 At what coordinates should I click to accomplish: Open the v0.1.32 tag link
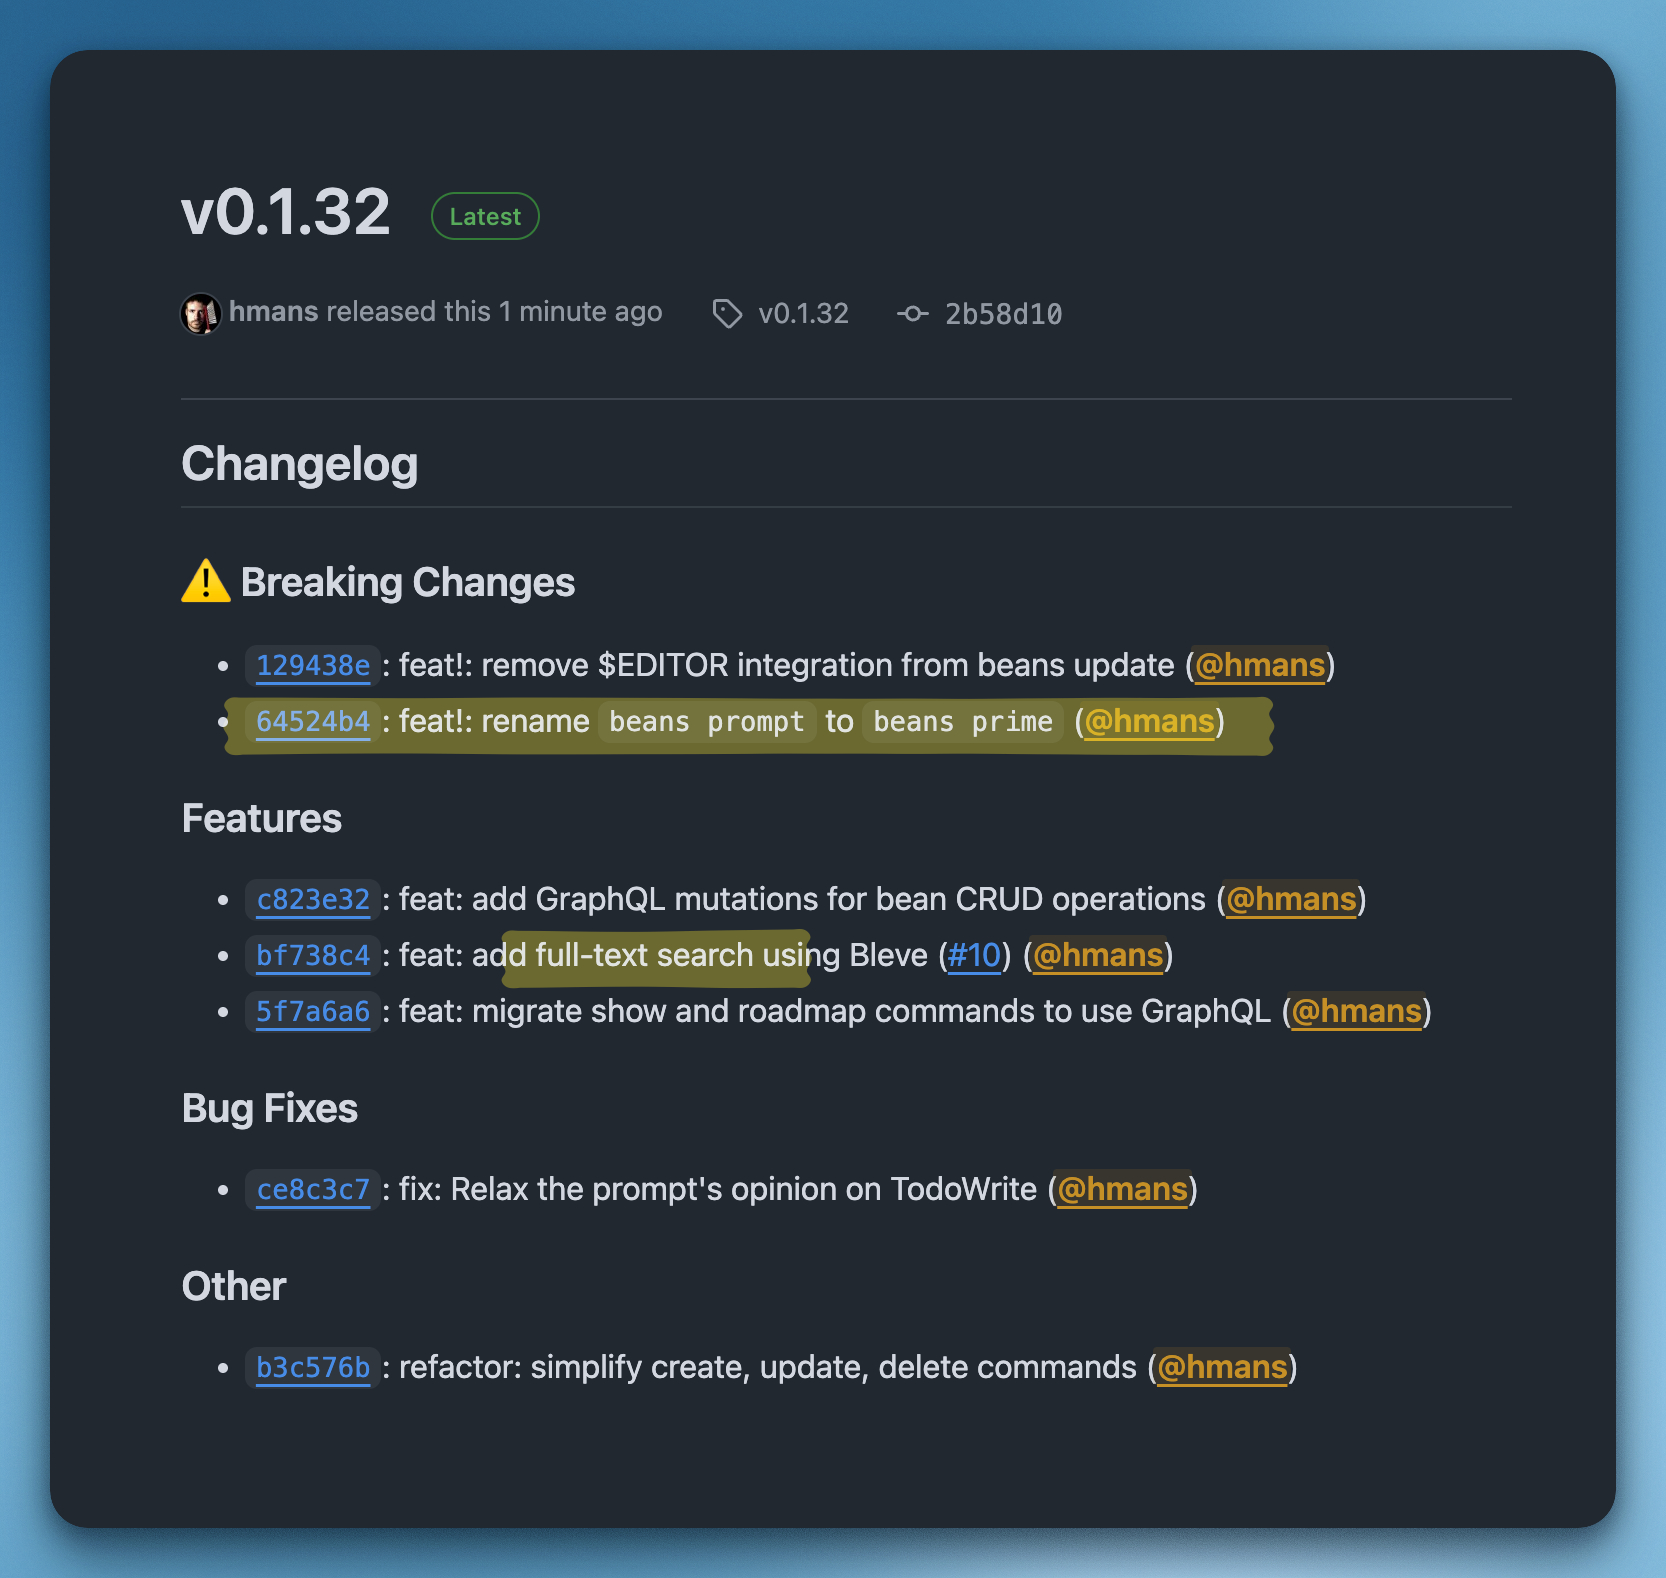[803, 314]
